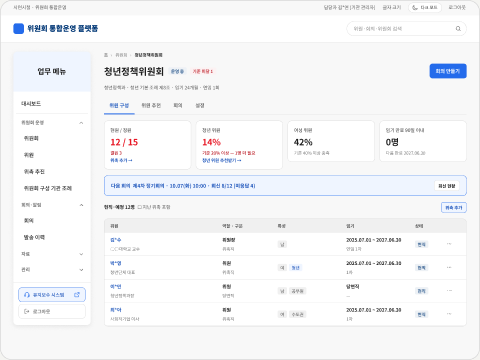Switch to the 위원 구성 tab
480x360 pixels.
pyautogui.click(x=119, y=106)
